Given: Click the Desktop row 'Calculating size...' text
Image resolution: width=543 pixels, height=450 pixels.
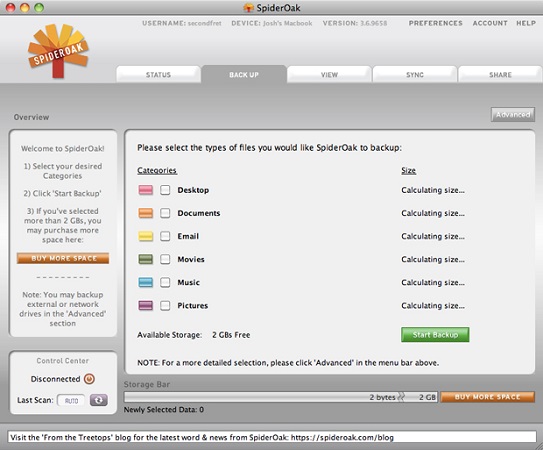Looking at the screenshot, I should (433, 190).
